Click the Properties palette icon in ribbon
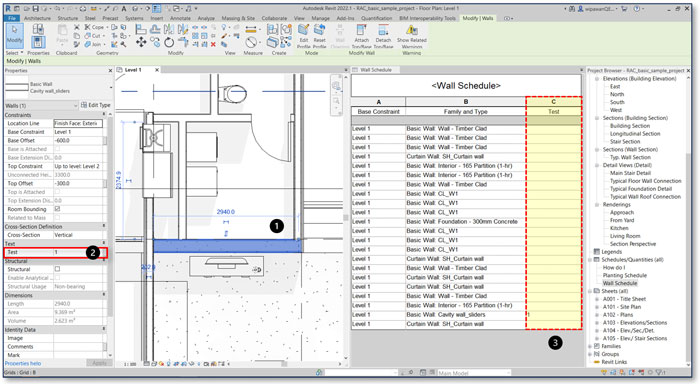 pos(38,42)
